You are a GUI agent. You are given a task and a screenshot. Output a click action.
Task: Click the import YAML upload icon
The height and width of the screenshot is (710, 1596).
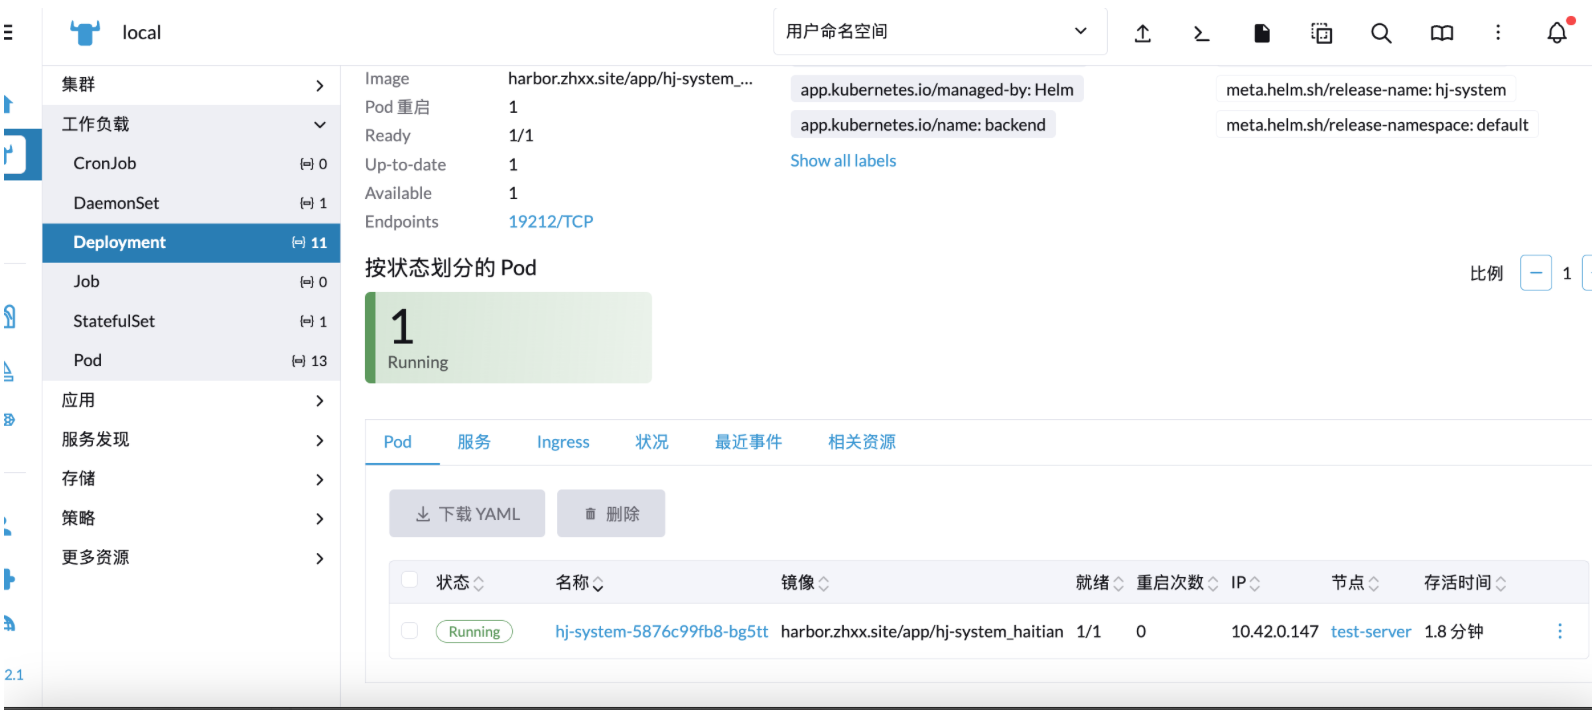[1142, 33]
